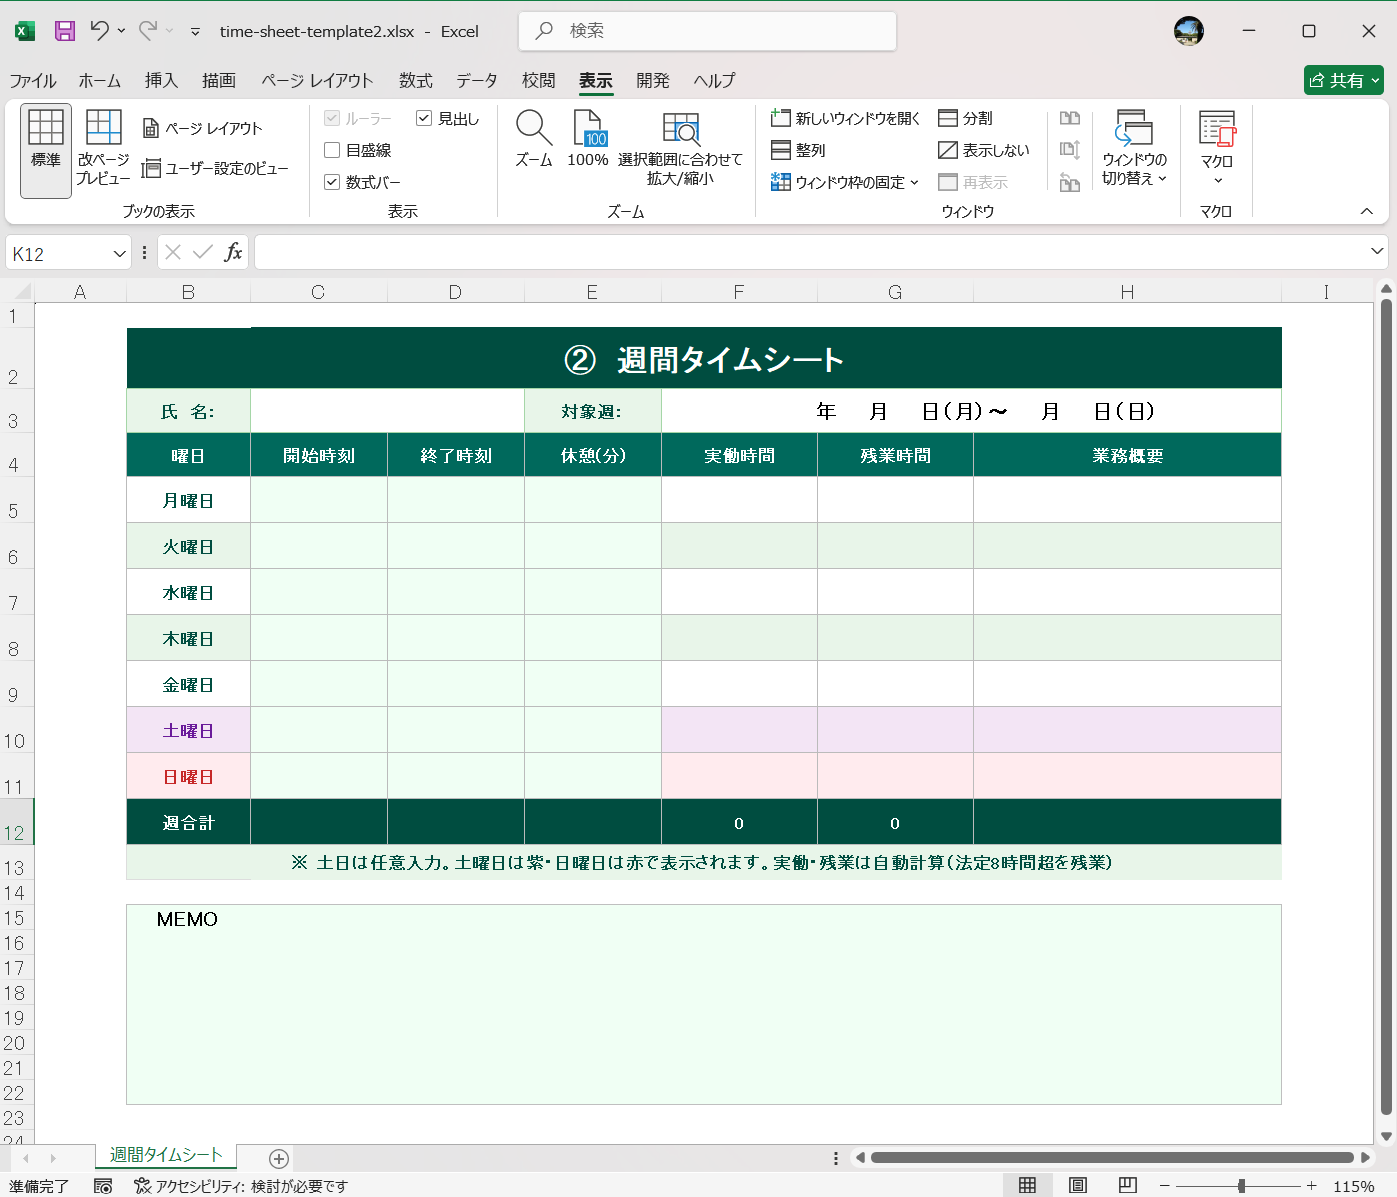Click the formula bar cancel X icon
The width and height of the screenshot is (1397, 1197).
coord(173,252)
